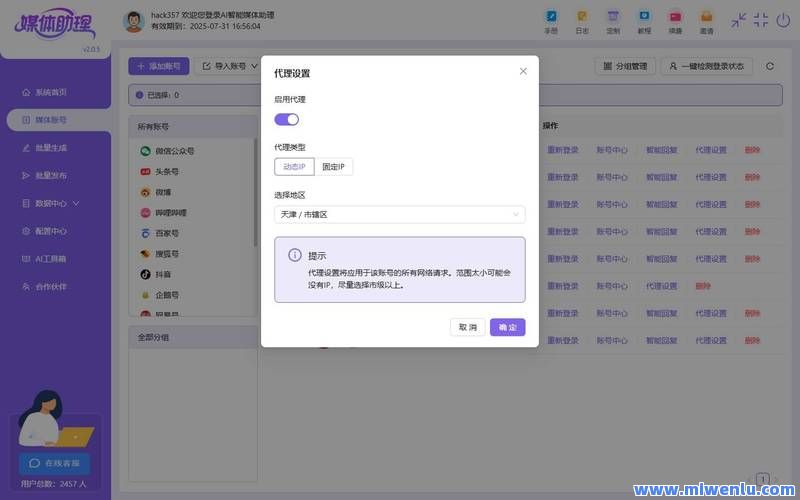Click the hack357 user avatar
The height and width of the screenshot is (500, 800).
pyautogui.click(x=134, y=21)
